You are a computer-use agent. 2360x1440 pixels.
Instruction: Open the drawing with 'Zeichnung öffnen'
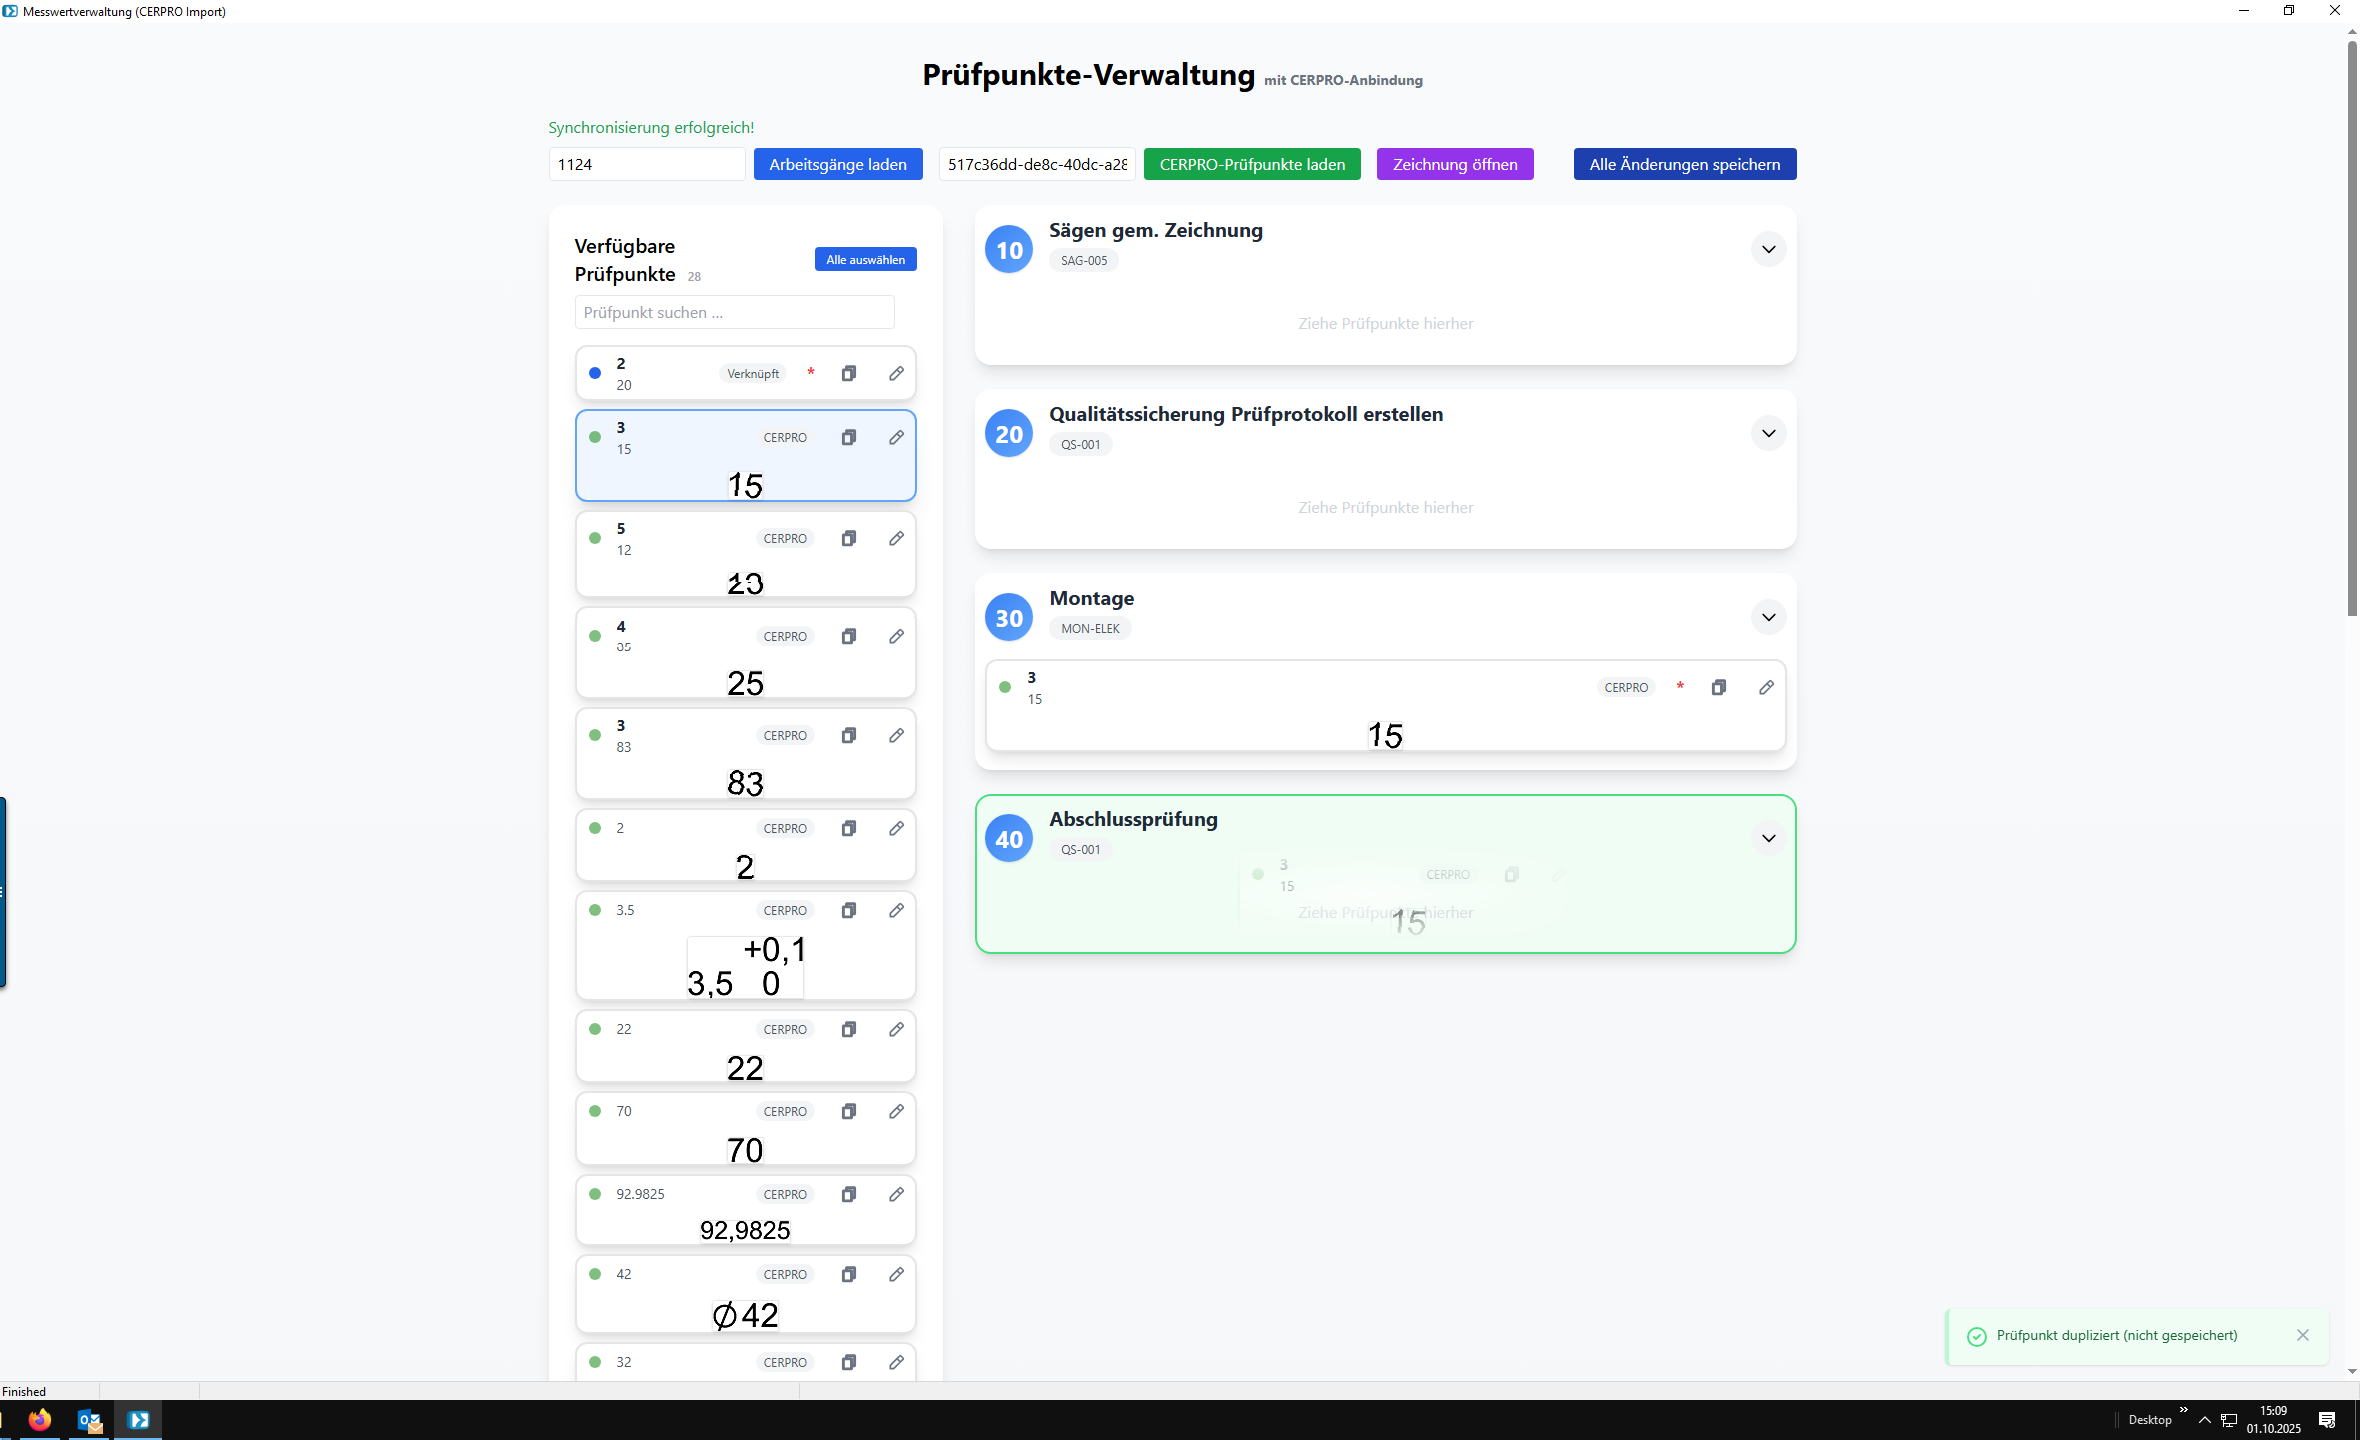click(x=1454, y=164)
